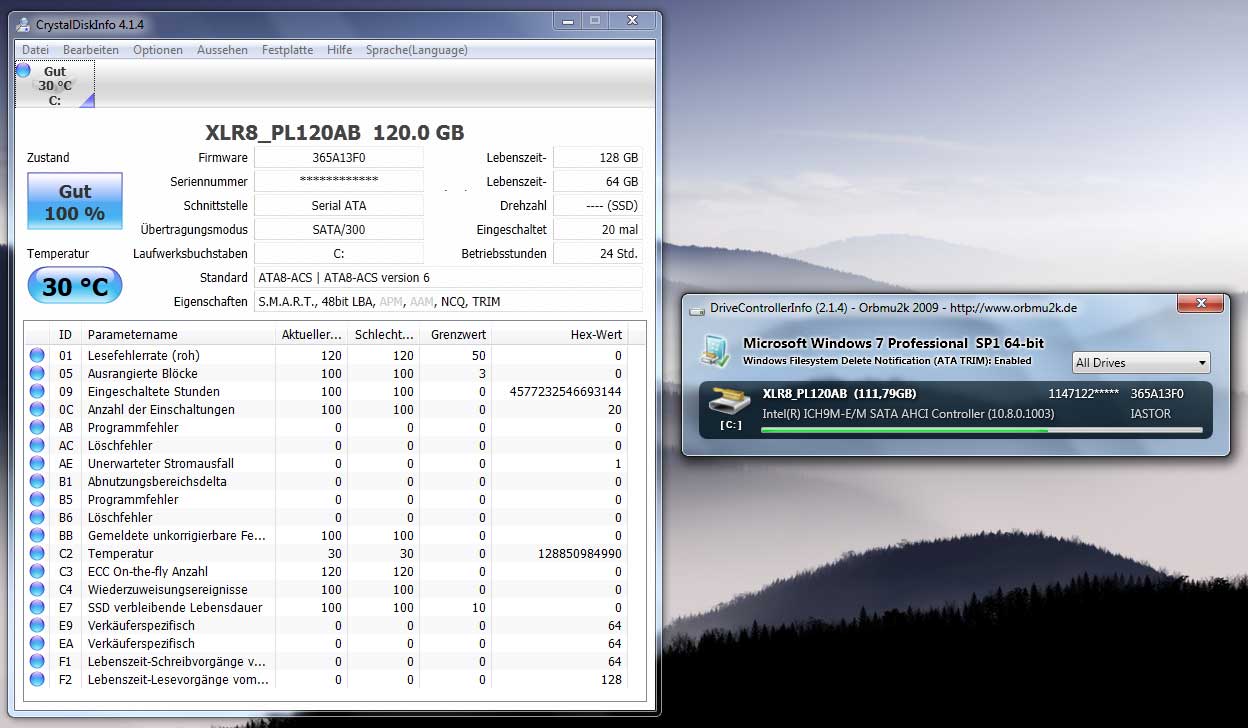
Task: Click the Übertragungsmodus field SATA/300
Action: (339, 229)
